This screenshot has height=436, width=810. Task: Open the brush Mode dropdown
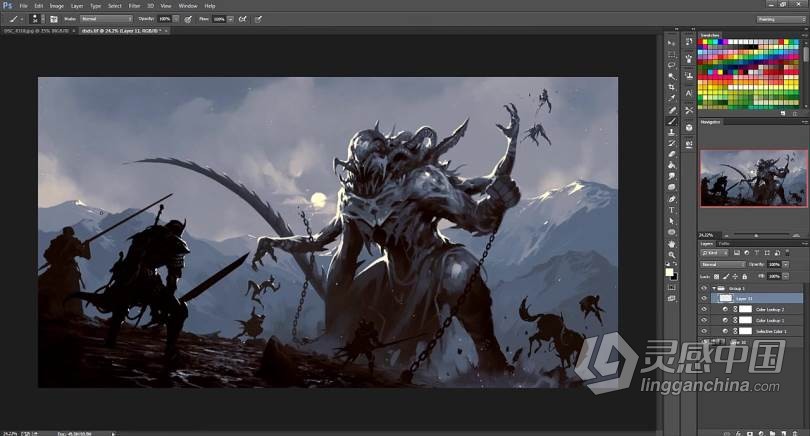point(106,19)
